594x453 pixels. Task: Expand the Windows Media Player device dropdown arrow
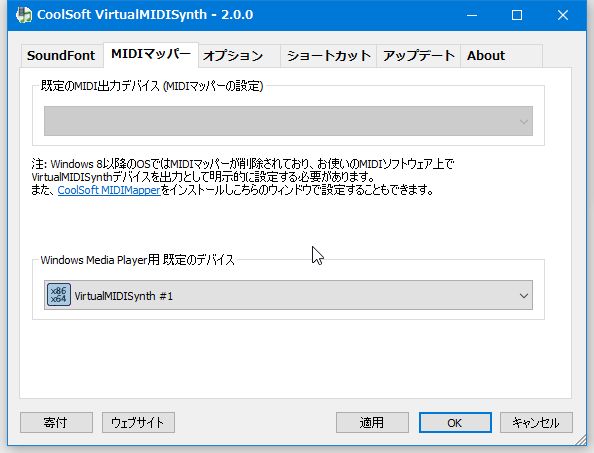[x=524, y=295]
